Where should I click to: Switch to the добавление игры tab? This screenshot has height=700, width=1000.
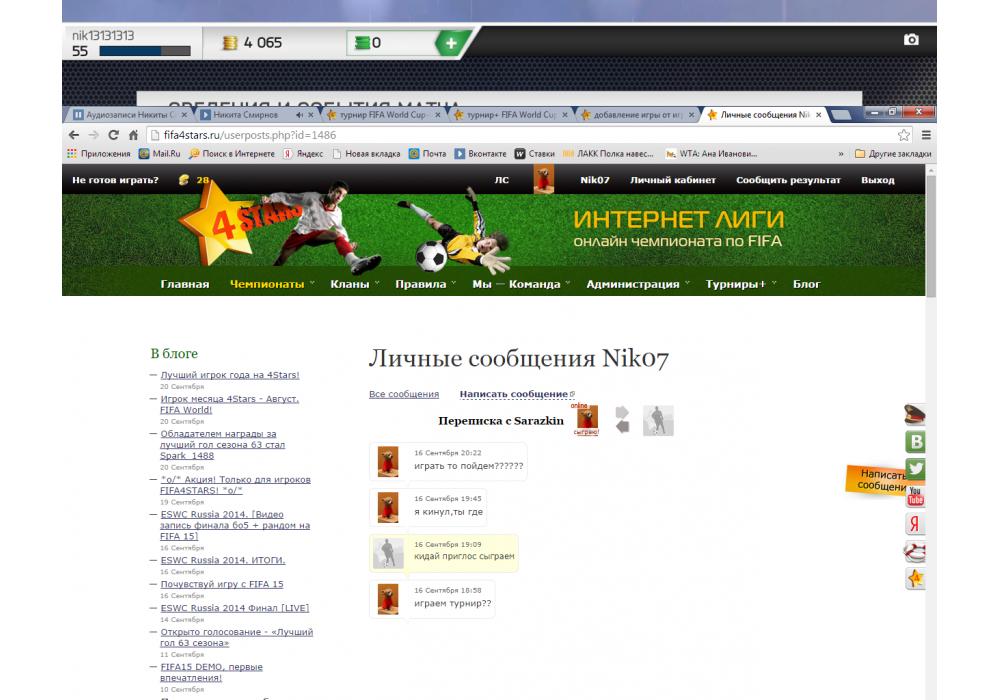[x=637, y=115]
